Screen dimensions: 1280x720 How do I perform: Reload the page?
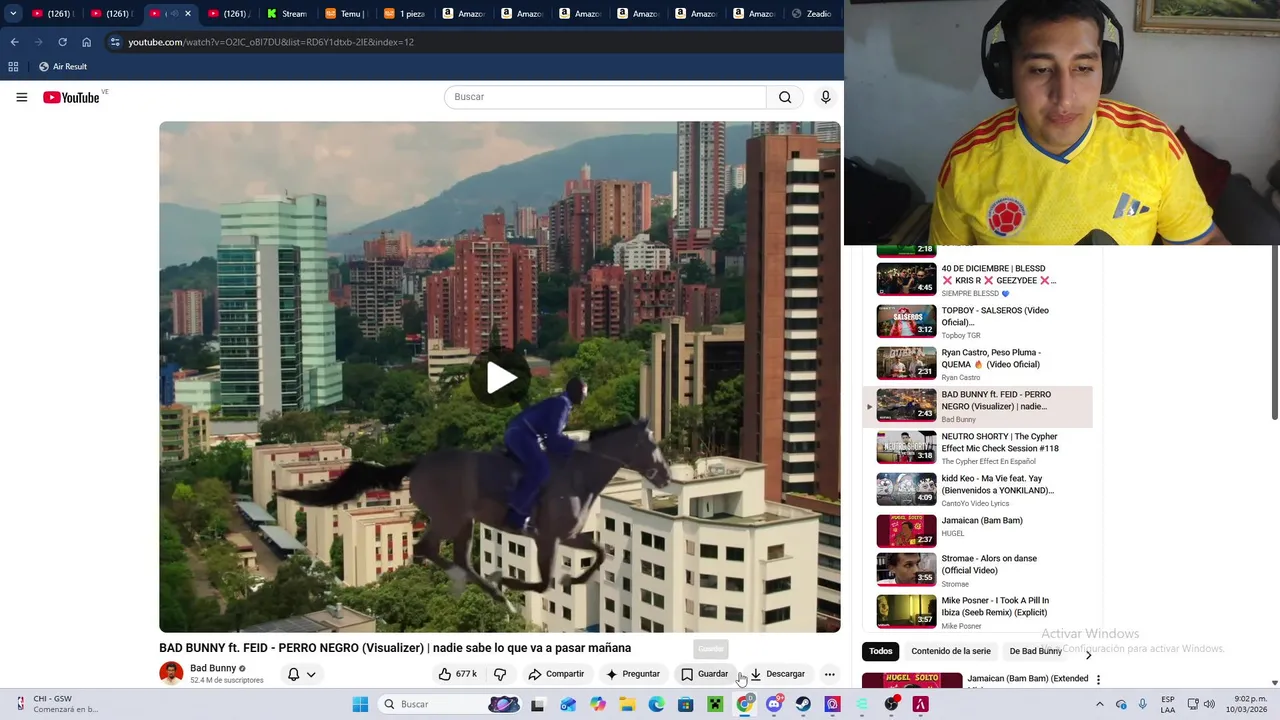62,42
